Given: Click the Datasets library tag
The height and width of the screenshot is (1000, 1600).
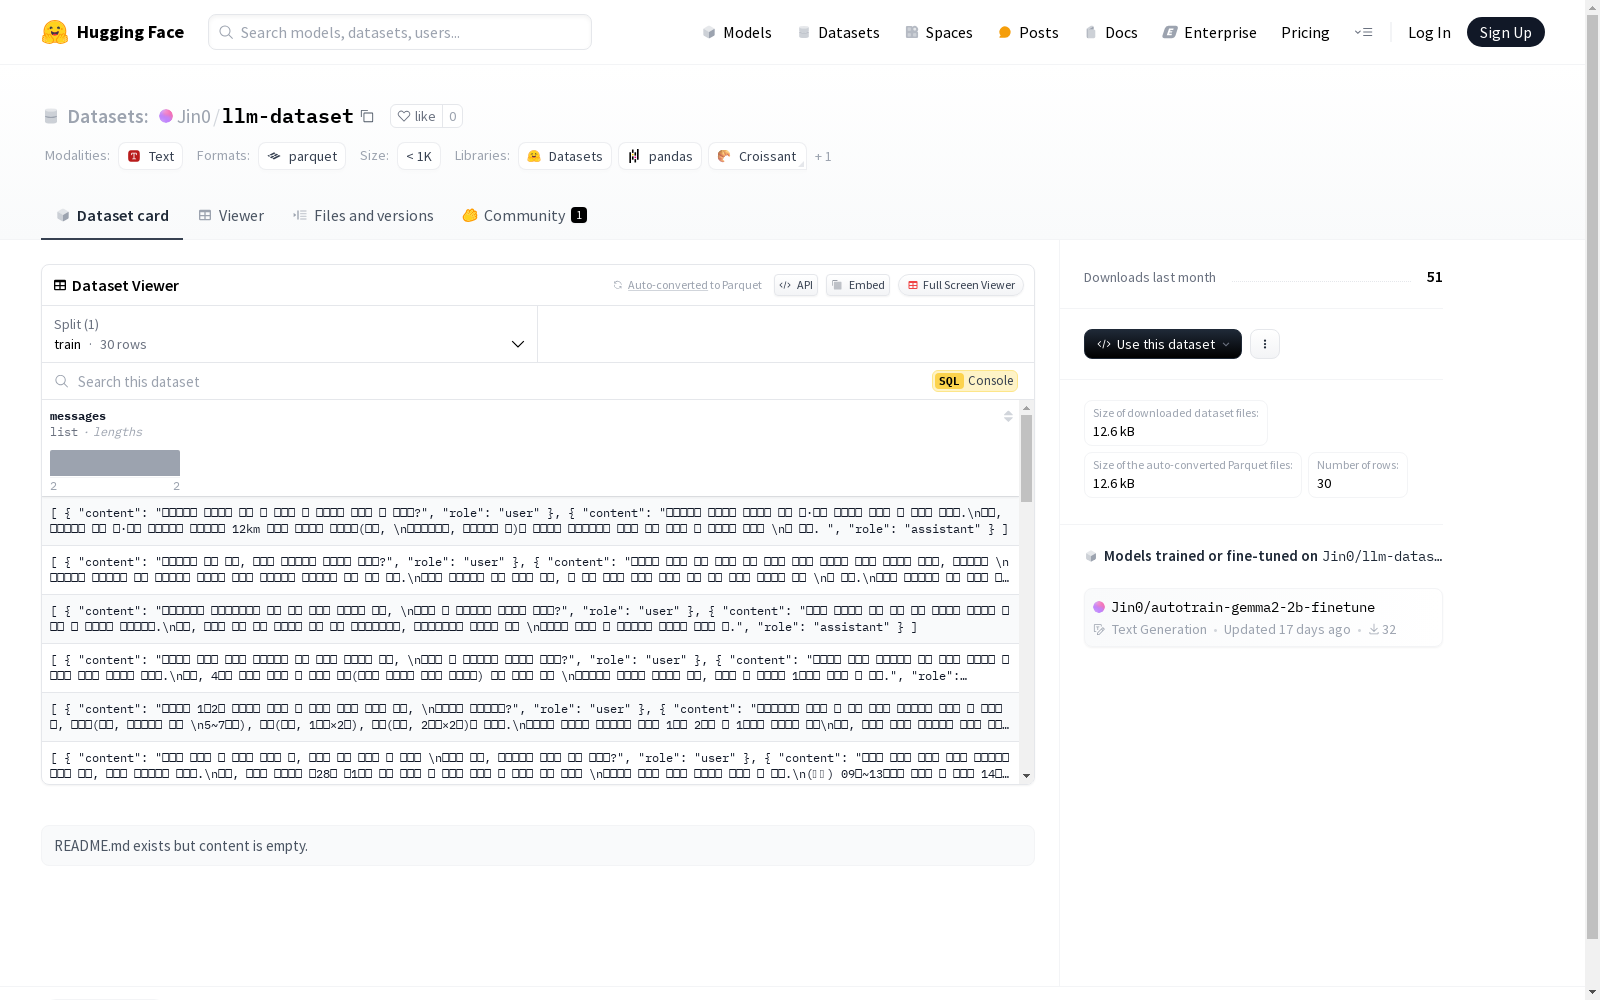Looking at the screenshot, I should pos(565,156).
